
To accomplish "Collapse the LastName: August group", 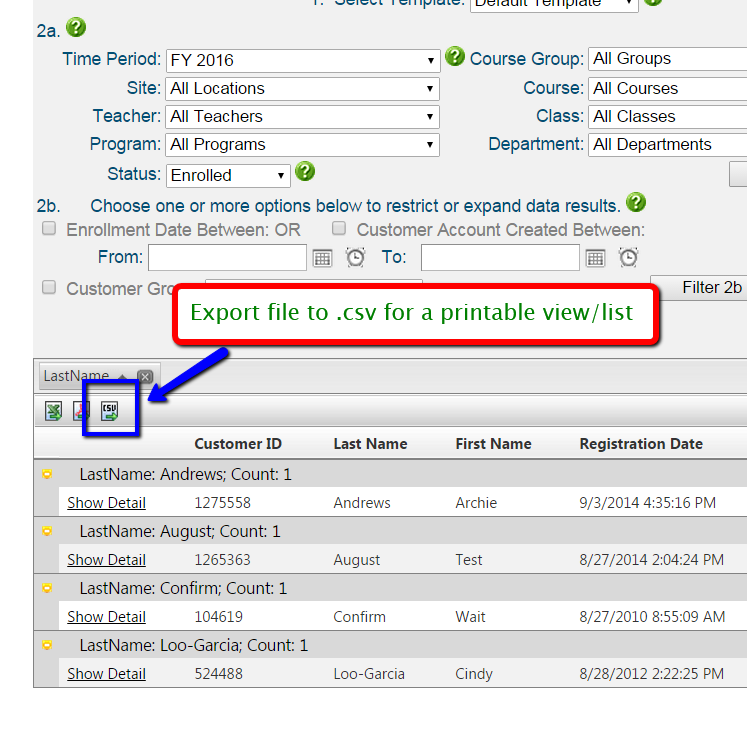I will click(47, 532).
